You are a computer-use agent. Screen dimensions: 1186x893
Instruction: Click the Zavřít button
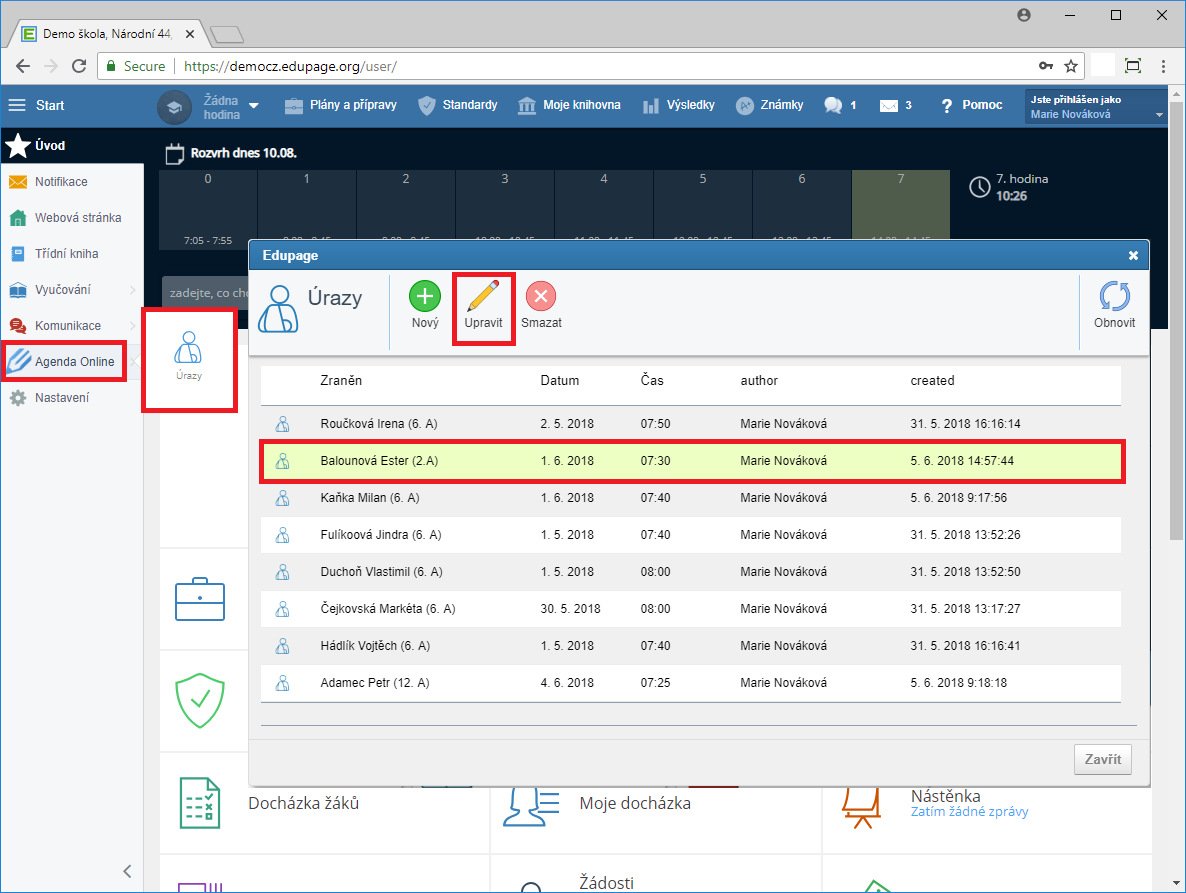coord(1103,759)
